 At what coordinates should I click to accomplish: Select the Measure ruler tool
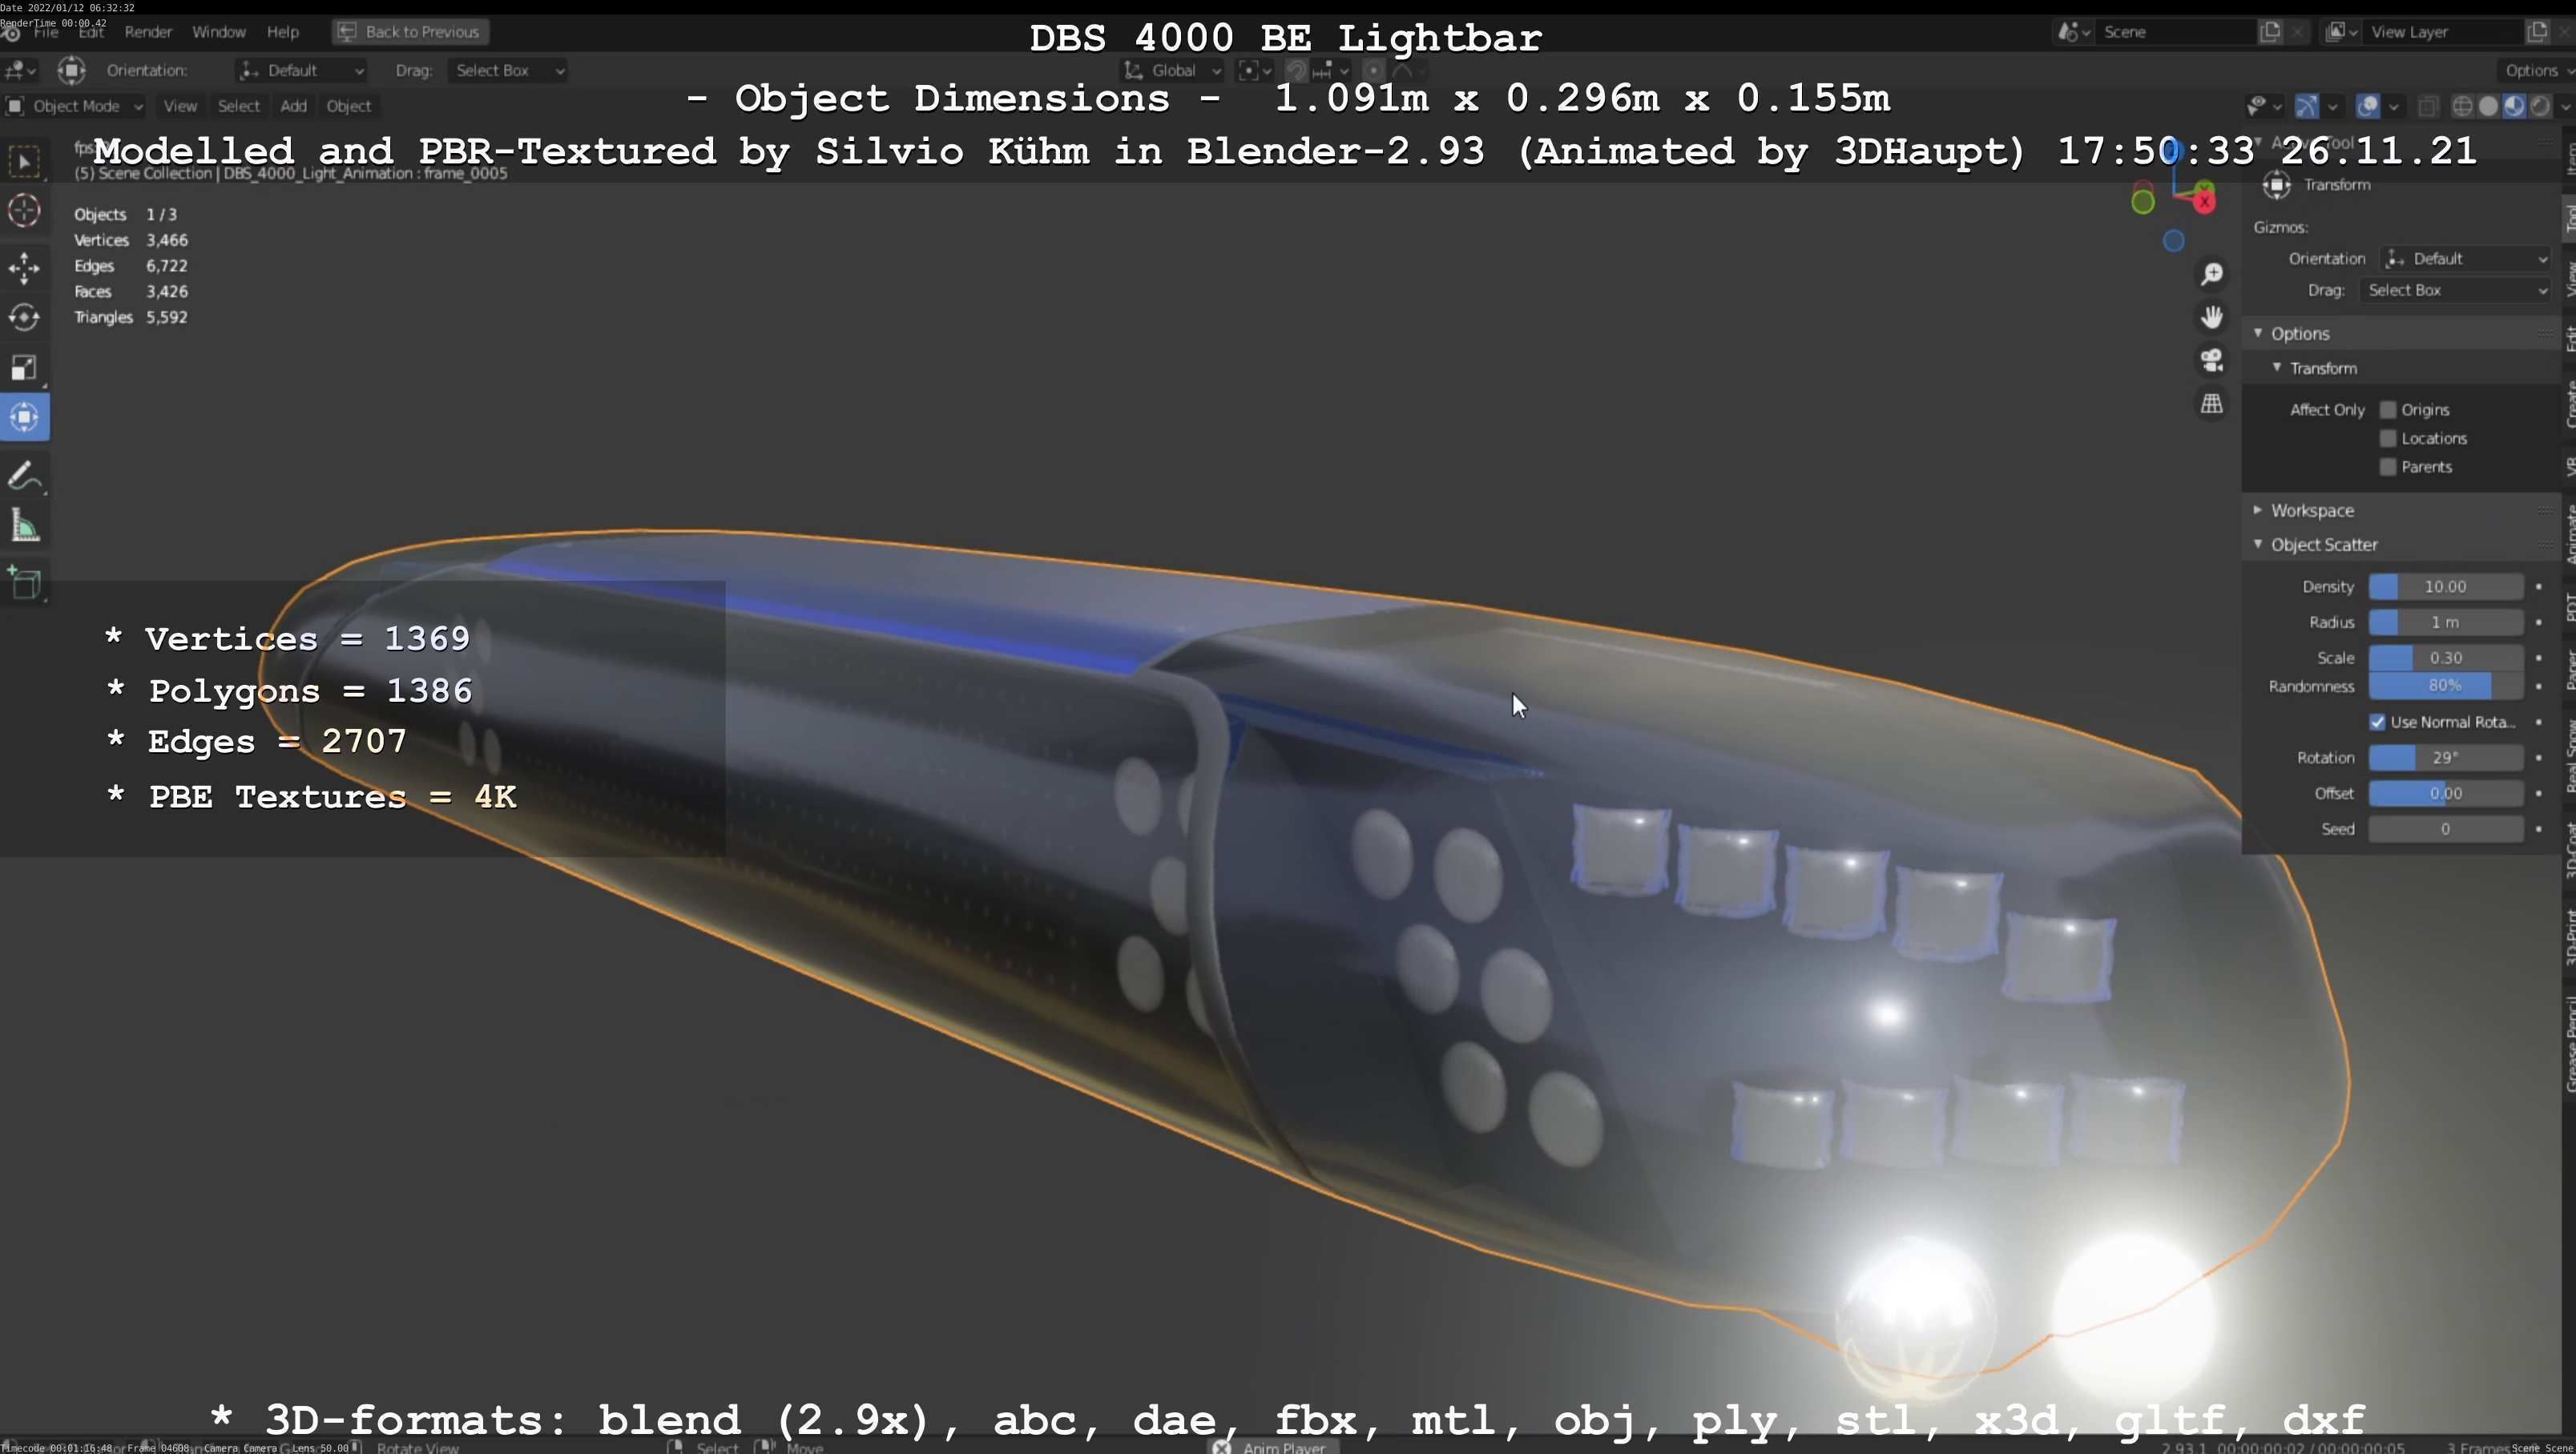tap(24, 526)
